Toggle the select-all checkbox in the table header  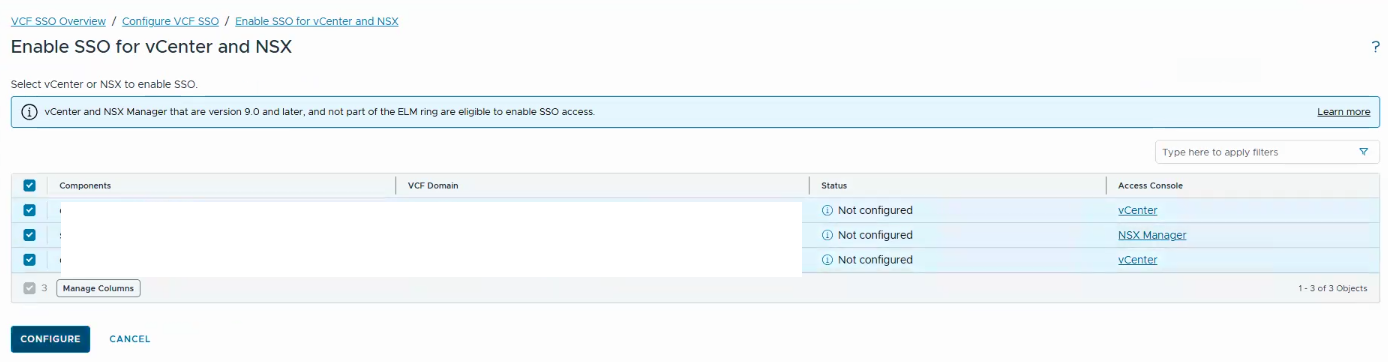(29, 186)
